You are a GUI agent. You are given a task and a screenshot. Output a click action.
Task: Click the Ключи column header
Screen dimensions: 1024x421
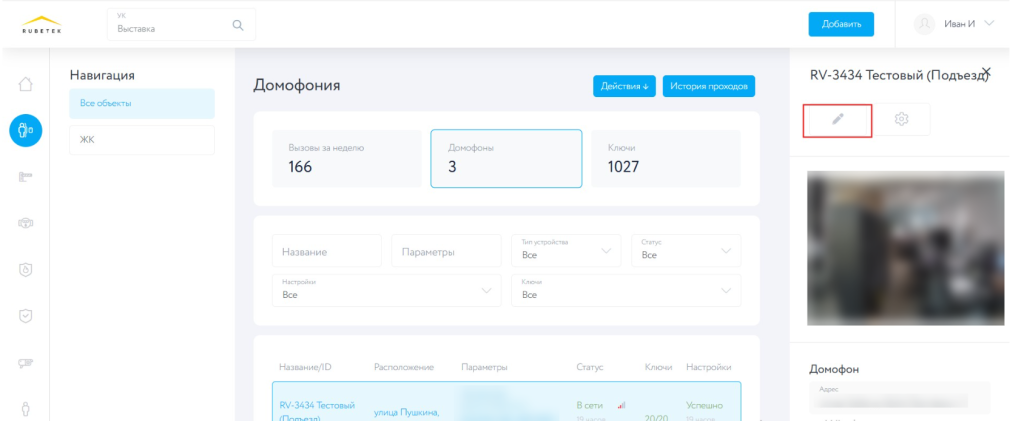pos(658,367)
